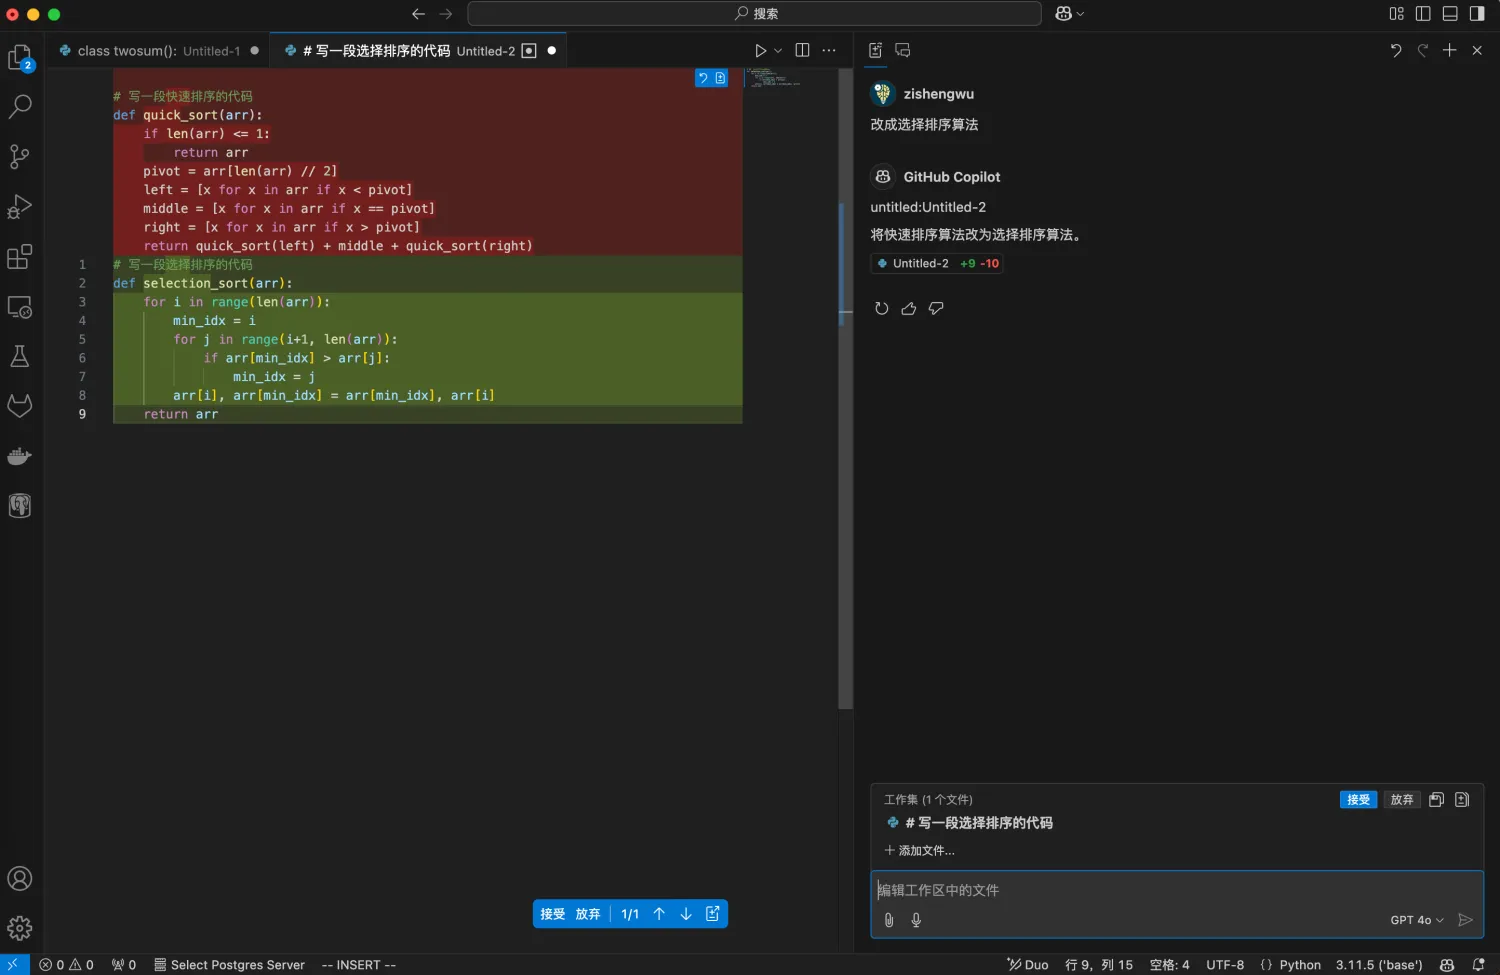Open the Accounts menu icon
This screenshot has width=1500, height=975.
coord(20,879)
